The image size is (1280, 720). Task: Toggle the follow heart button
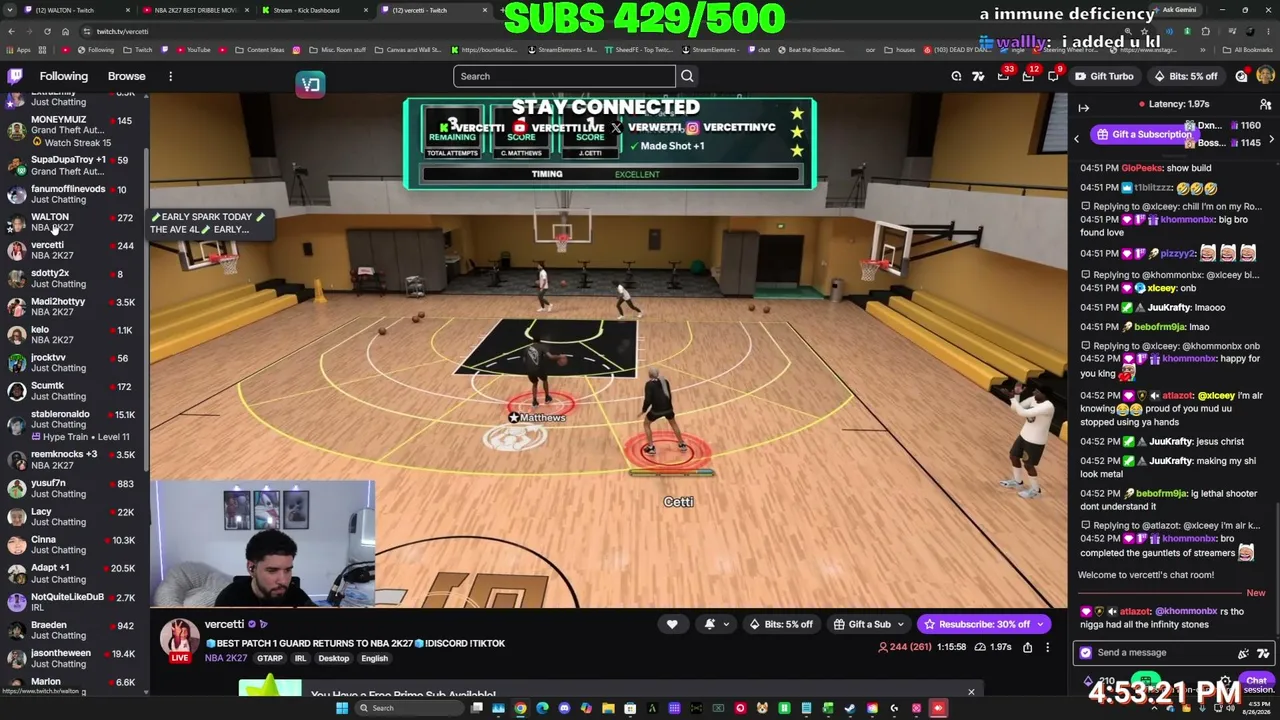[x=672, y=624]
